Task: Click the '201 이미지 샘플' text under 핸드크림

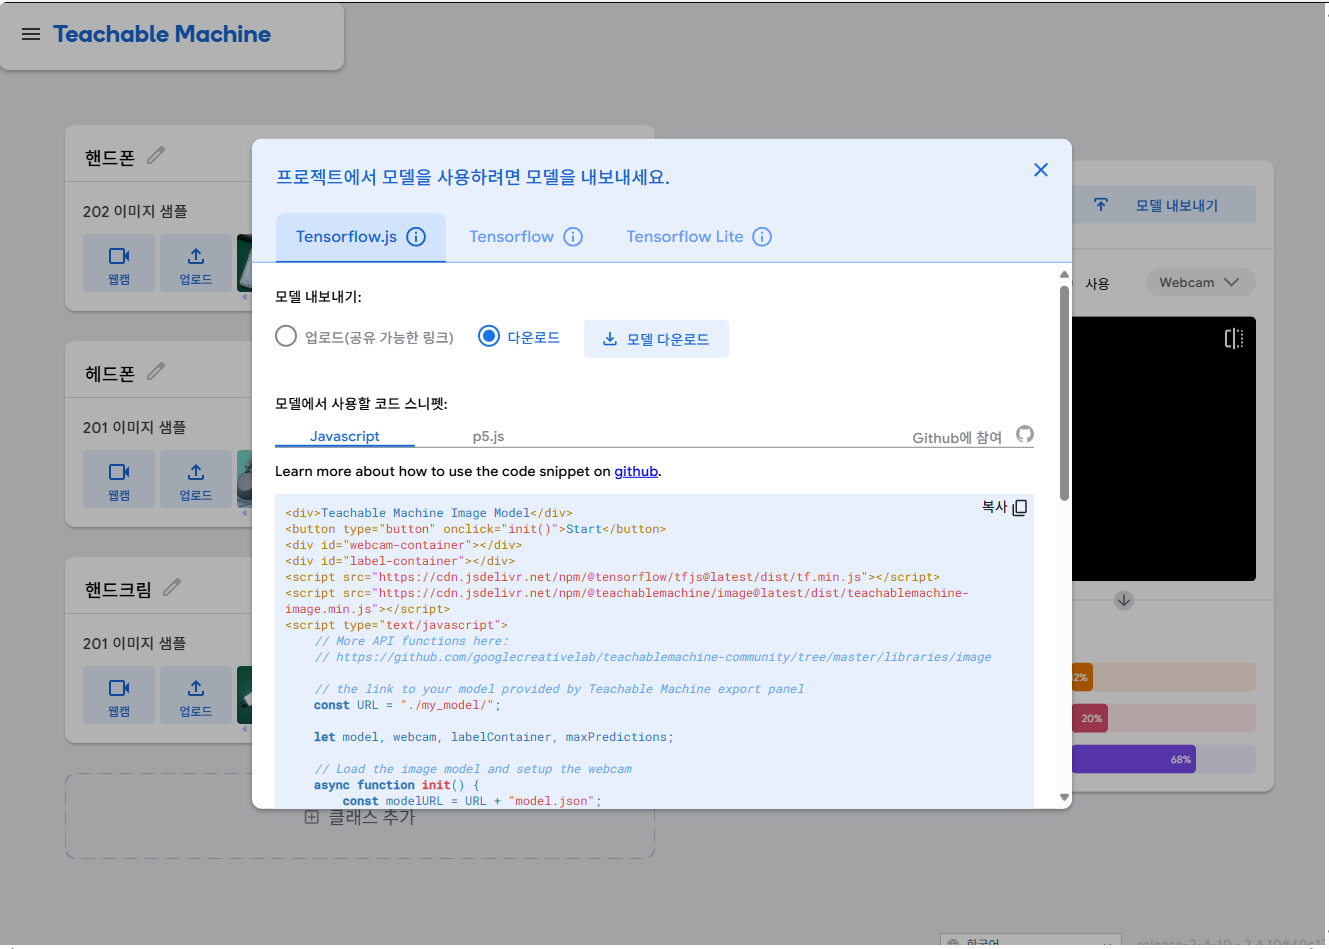Action: coord(135,643)
